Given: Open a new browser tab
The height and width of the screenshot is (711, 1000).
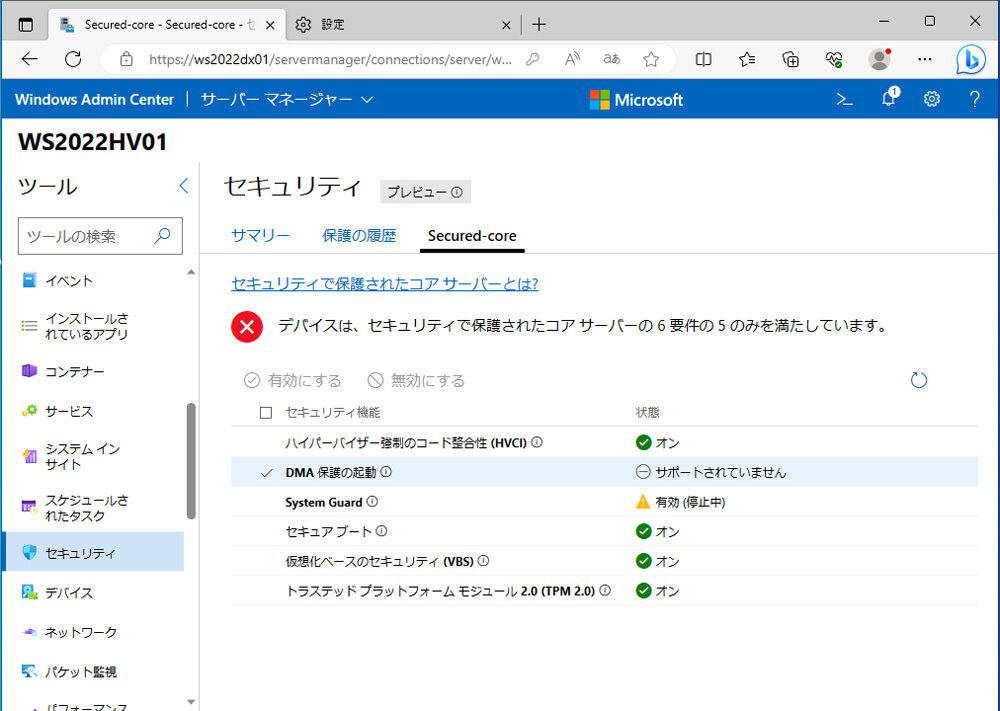Looking at the screenshot, I should point(539,25).
